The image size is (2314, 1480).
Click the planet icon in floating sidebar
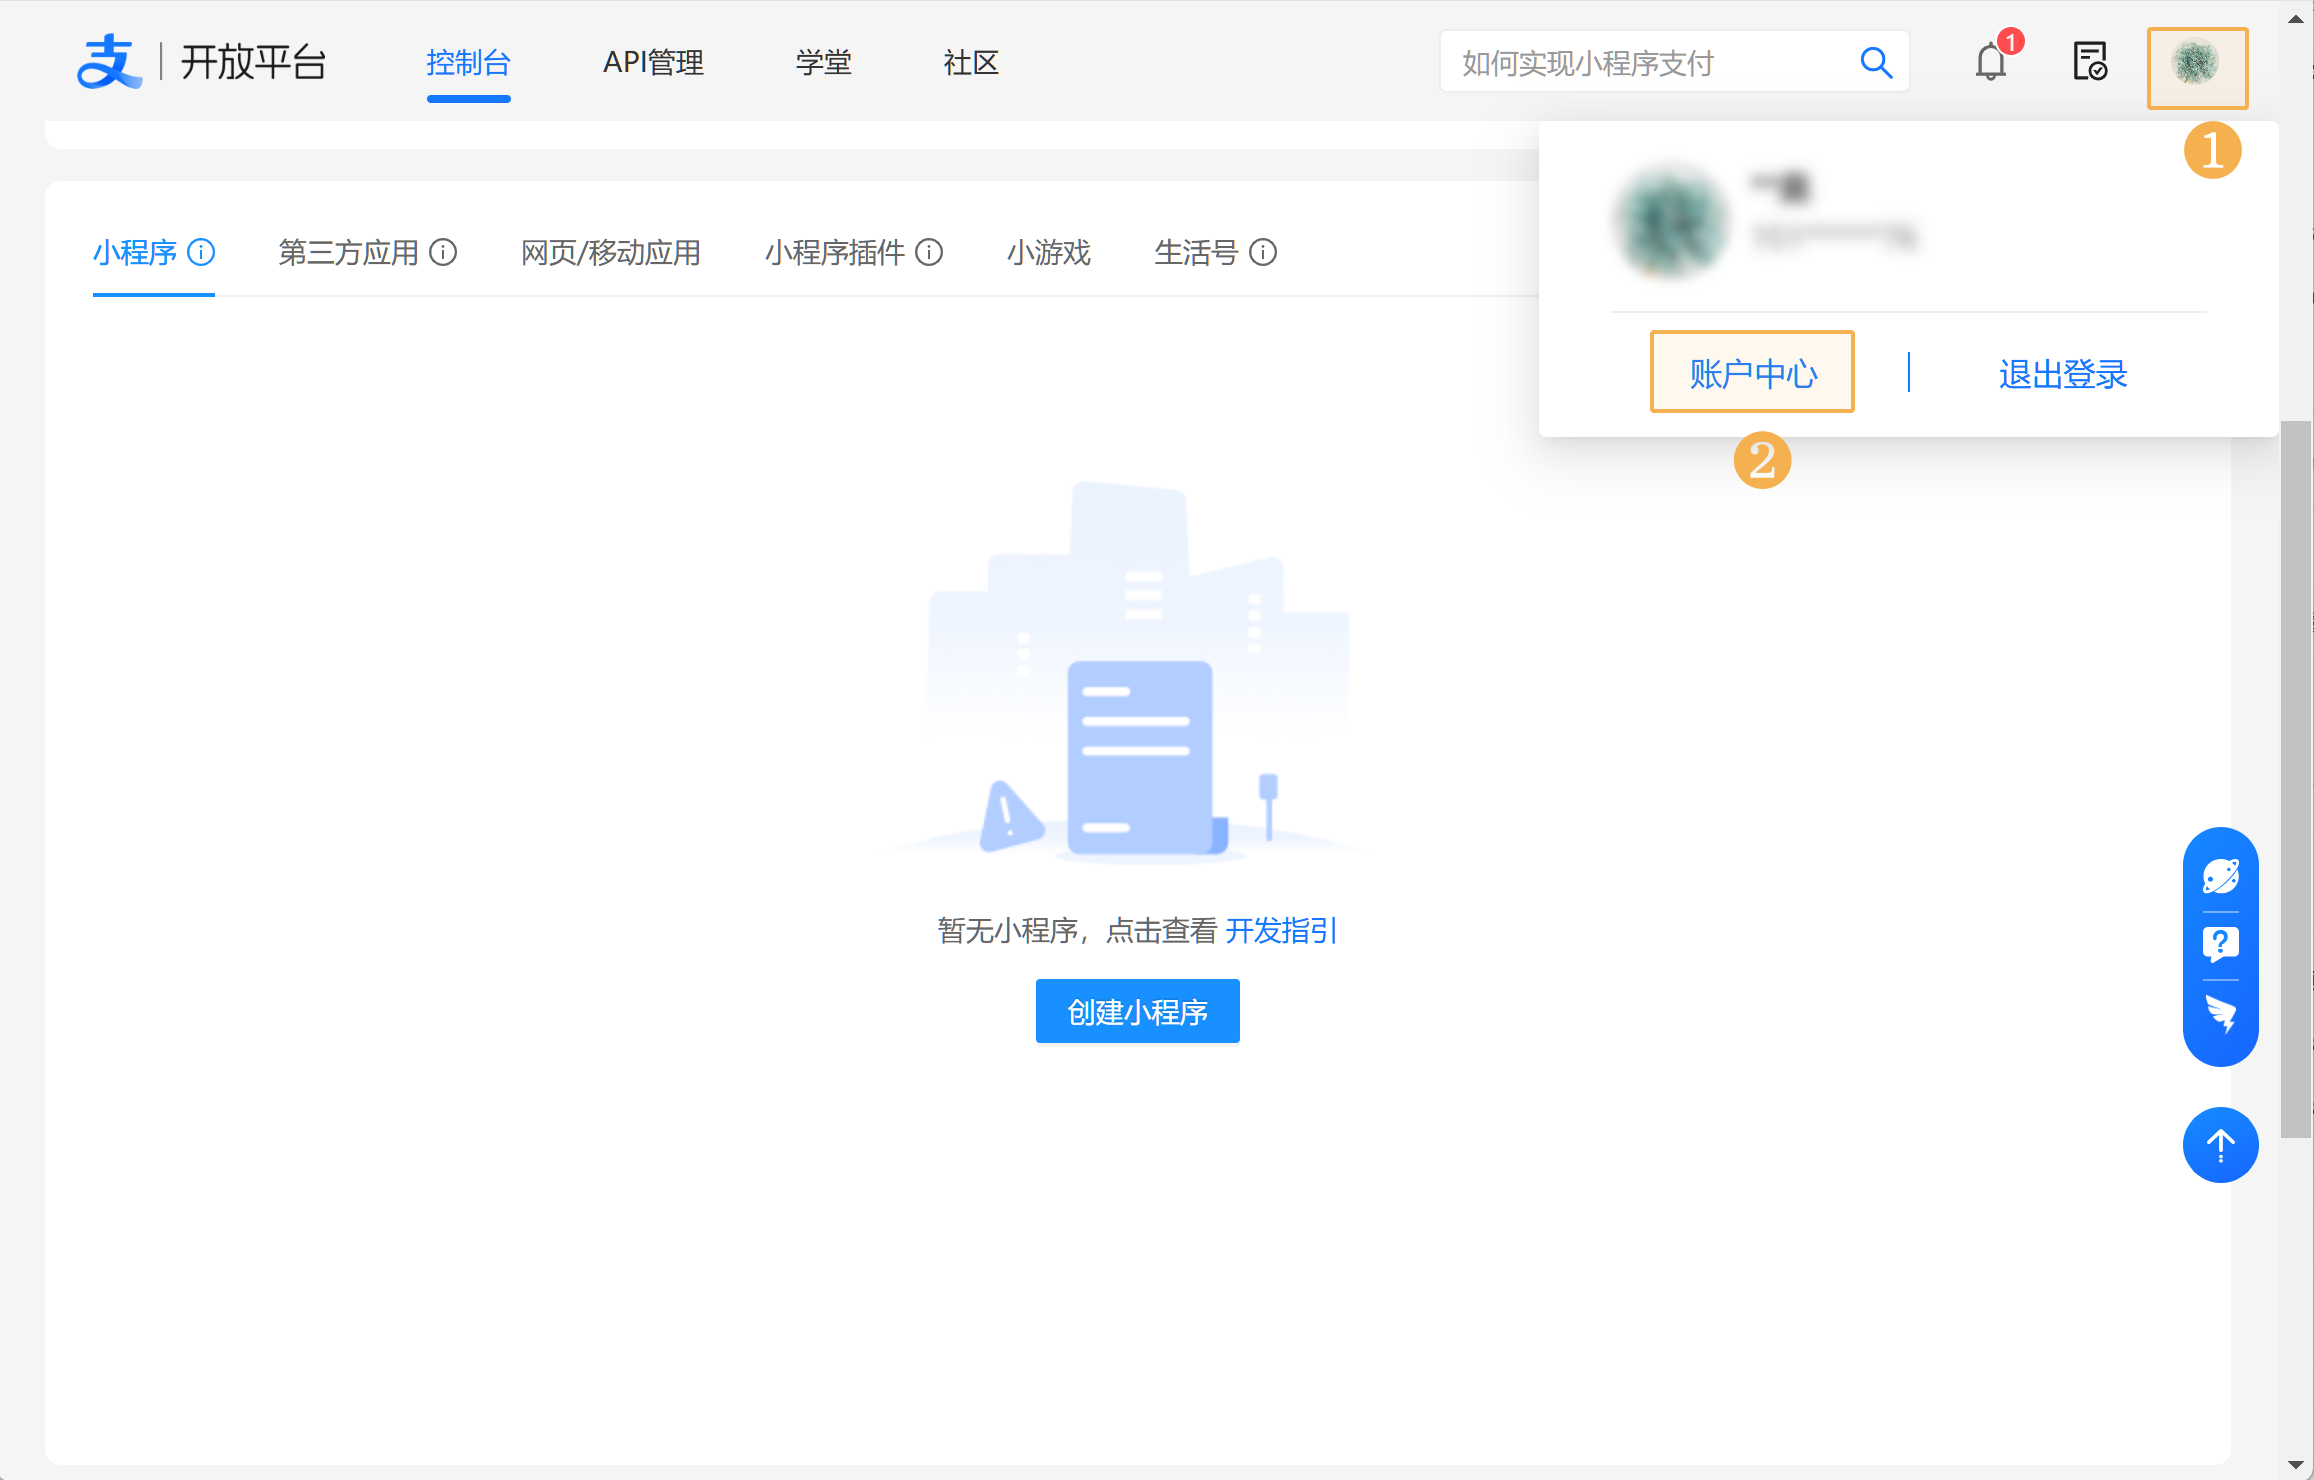tap(2220, 877)
